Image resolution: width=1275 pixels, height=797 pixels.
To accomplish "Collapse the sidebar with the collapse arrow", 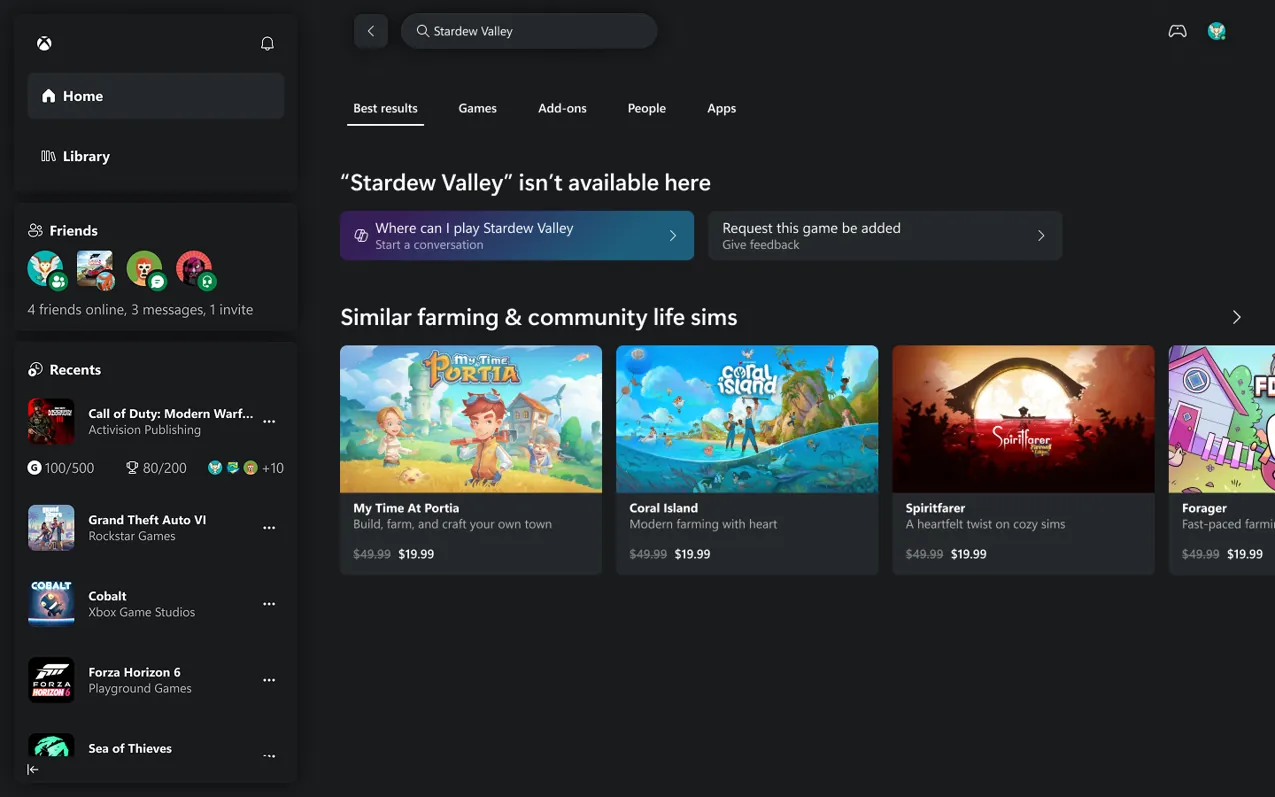I will (x=33, y=769).
